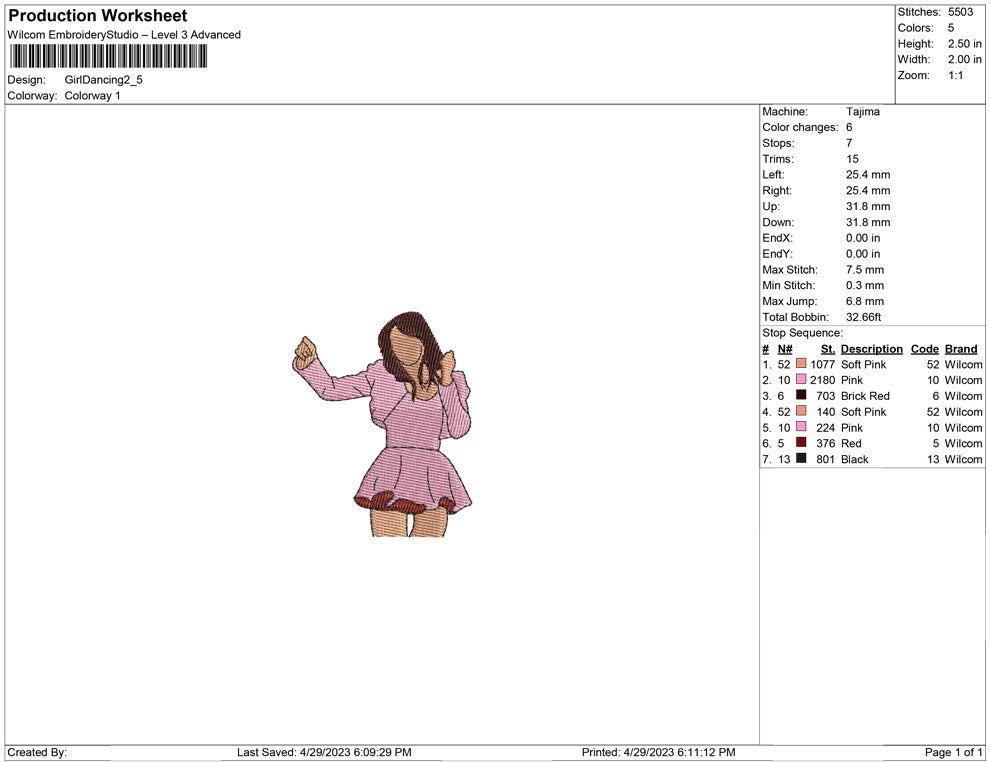Click the Colorway 1 label
This screenshot has height=762, width=990.
click(92, 96)
